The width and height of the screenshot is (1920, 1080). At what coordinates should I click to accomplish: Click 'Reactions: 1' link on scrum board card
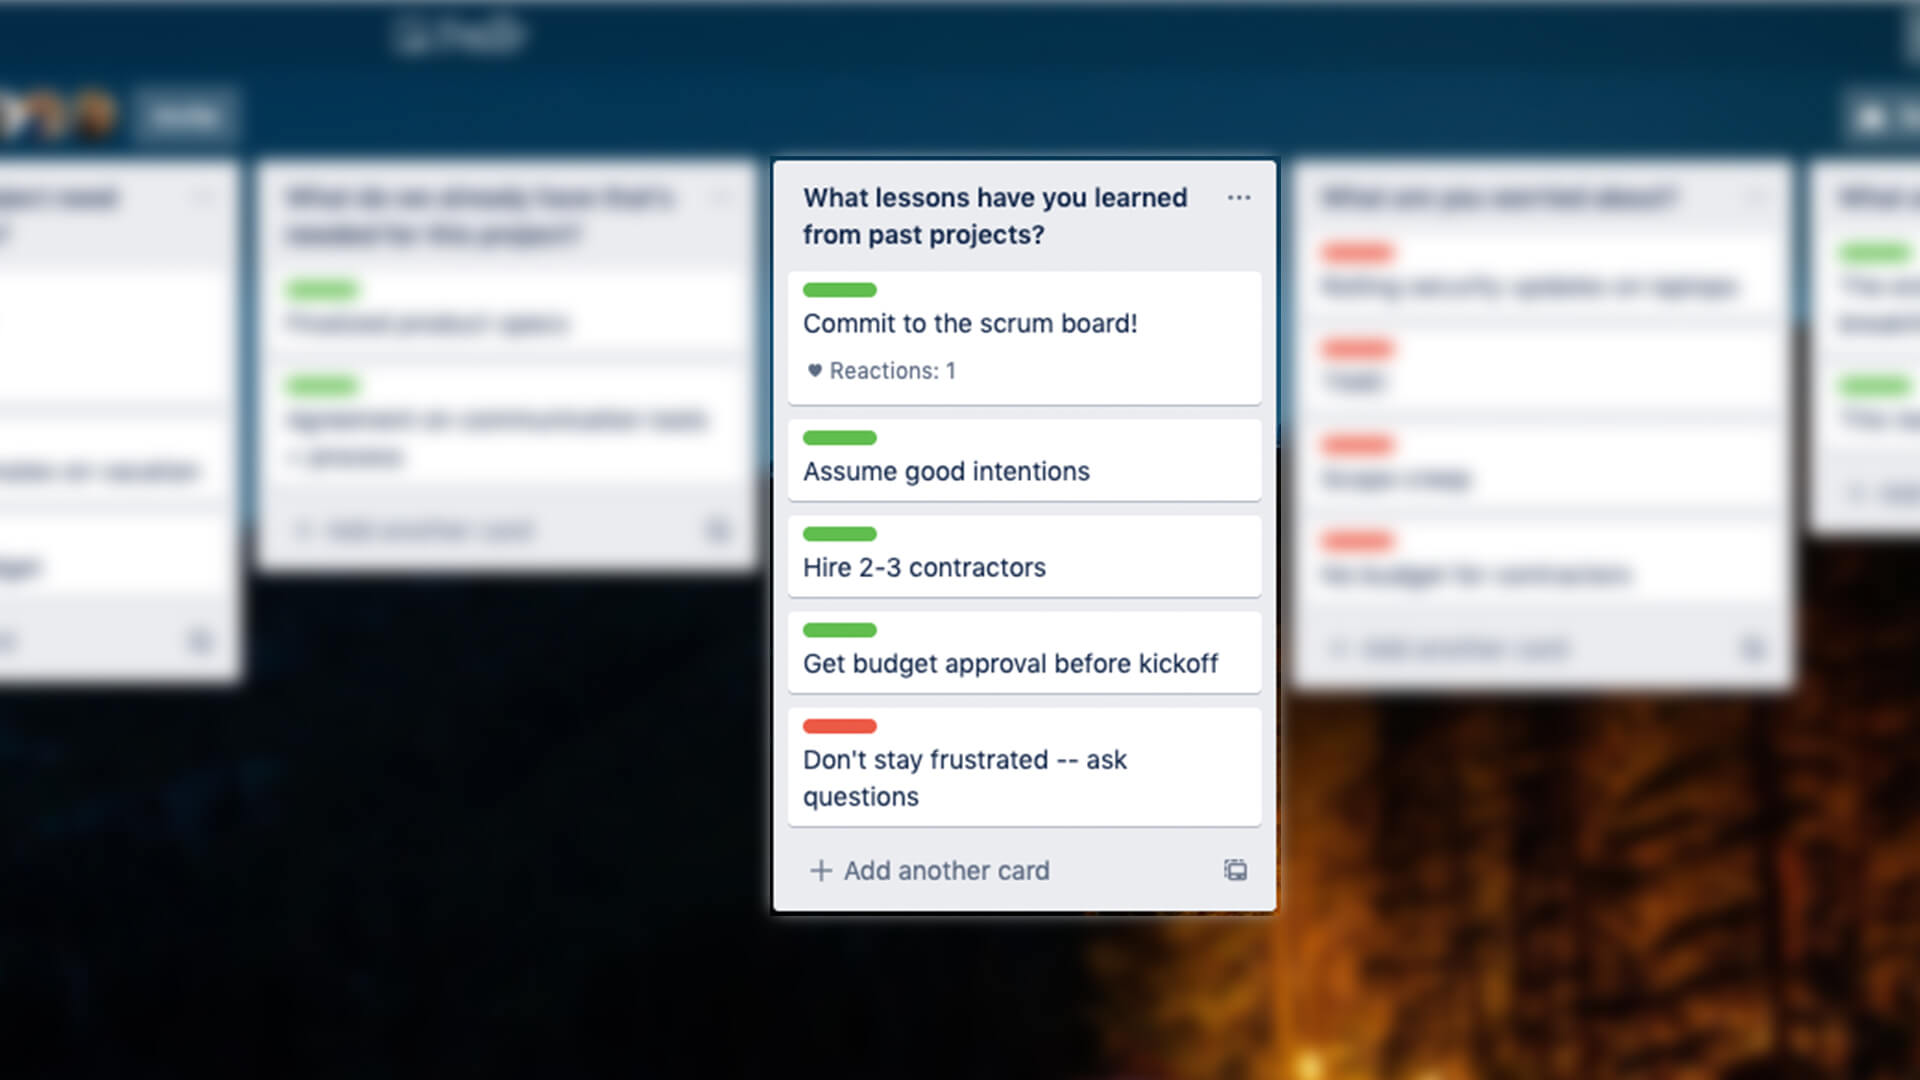(x=880, y=371)
